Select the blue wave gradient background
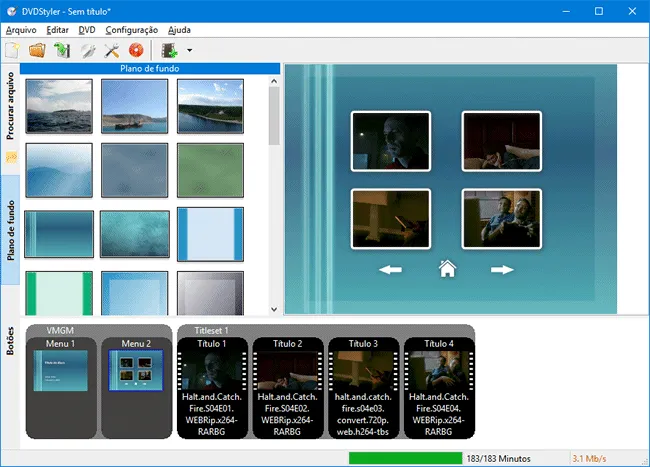This screenshot has height=467, width=650. point(59,170)
